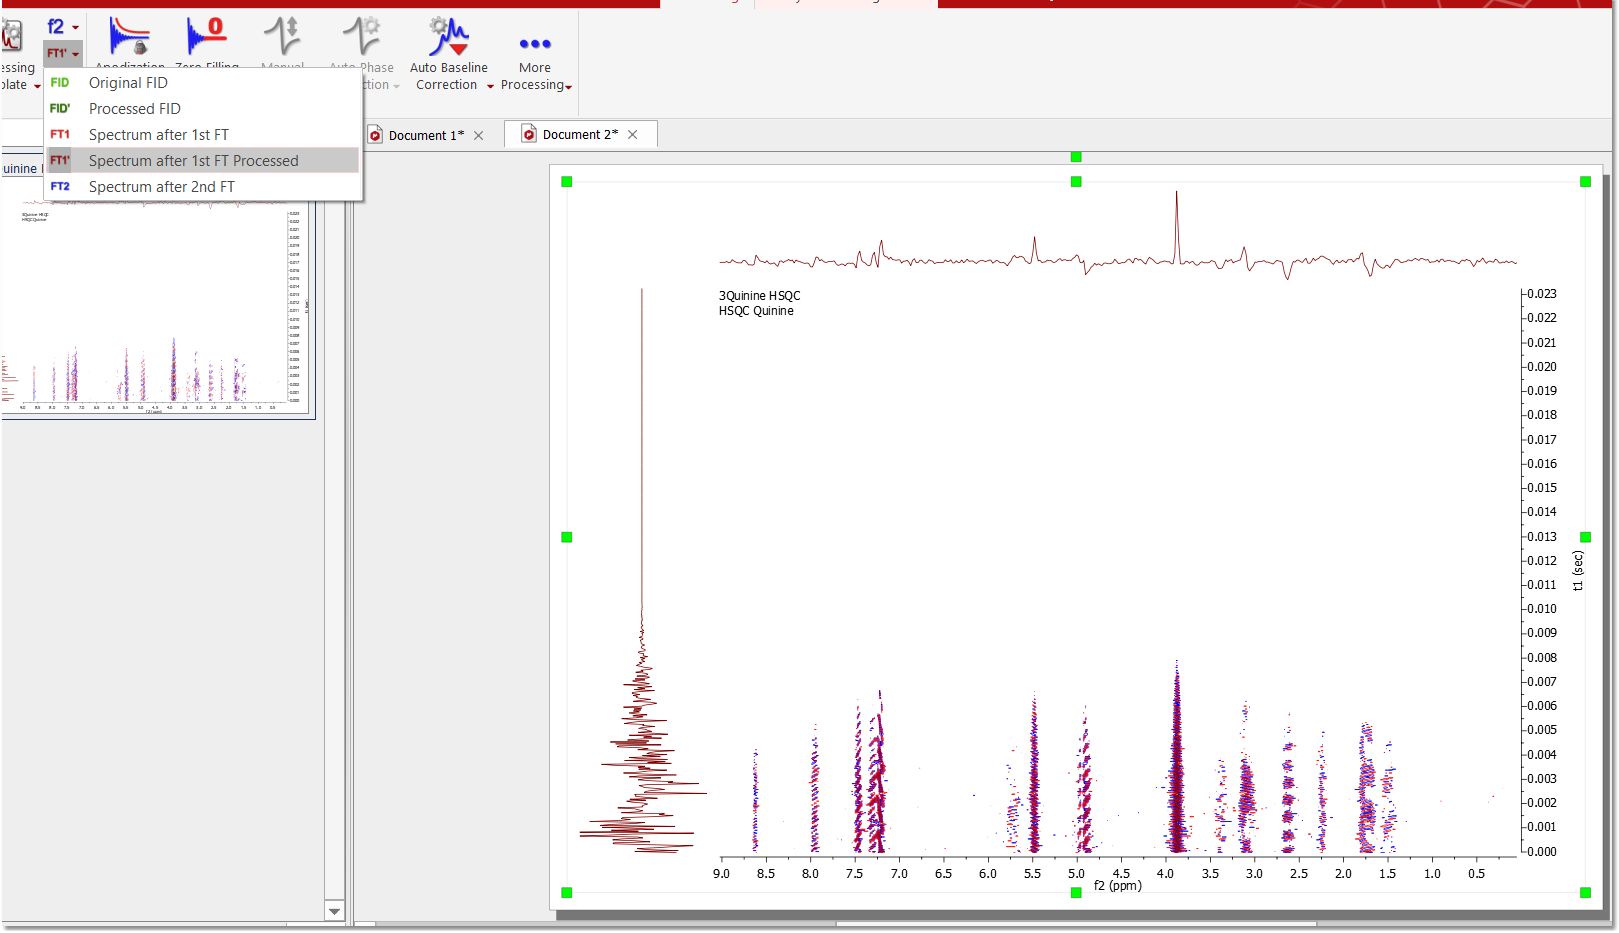Select Spectrum after 1st FT
The height and width of the screenshot is (933, 1619).
(158, 135)
